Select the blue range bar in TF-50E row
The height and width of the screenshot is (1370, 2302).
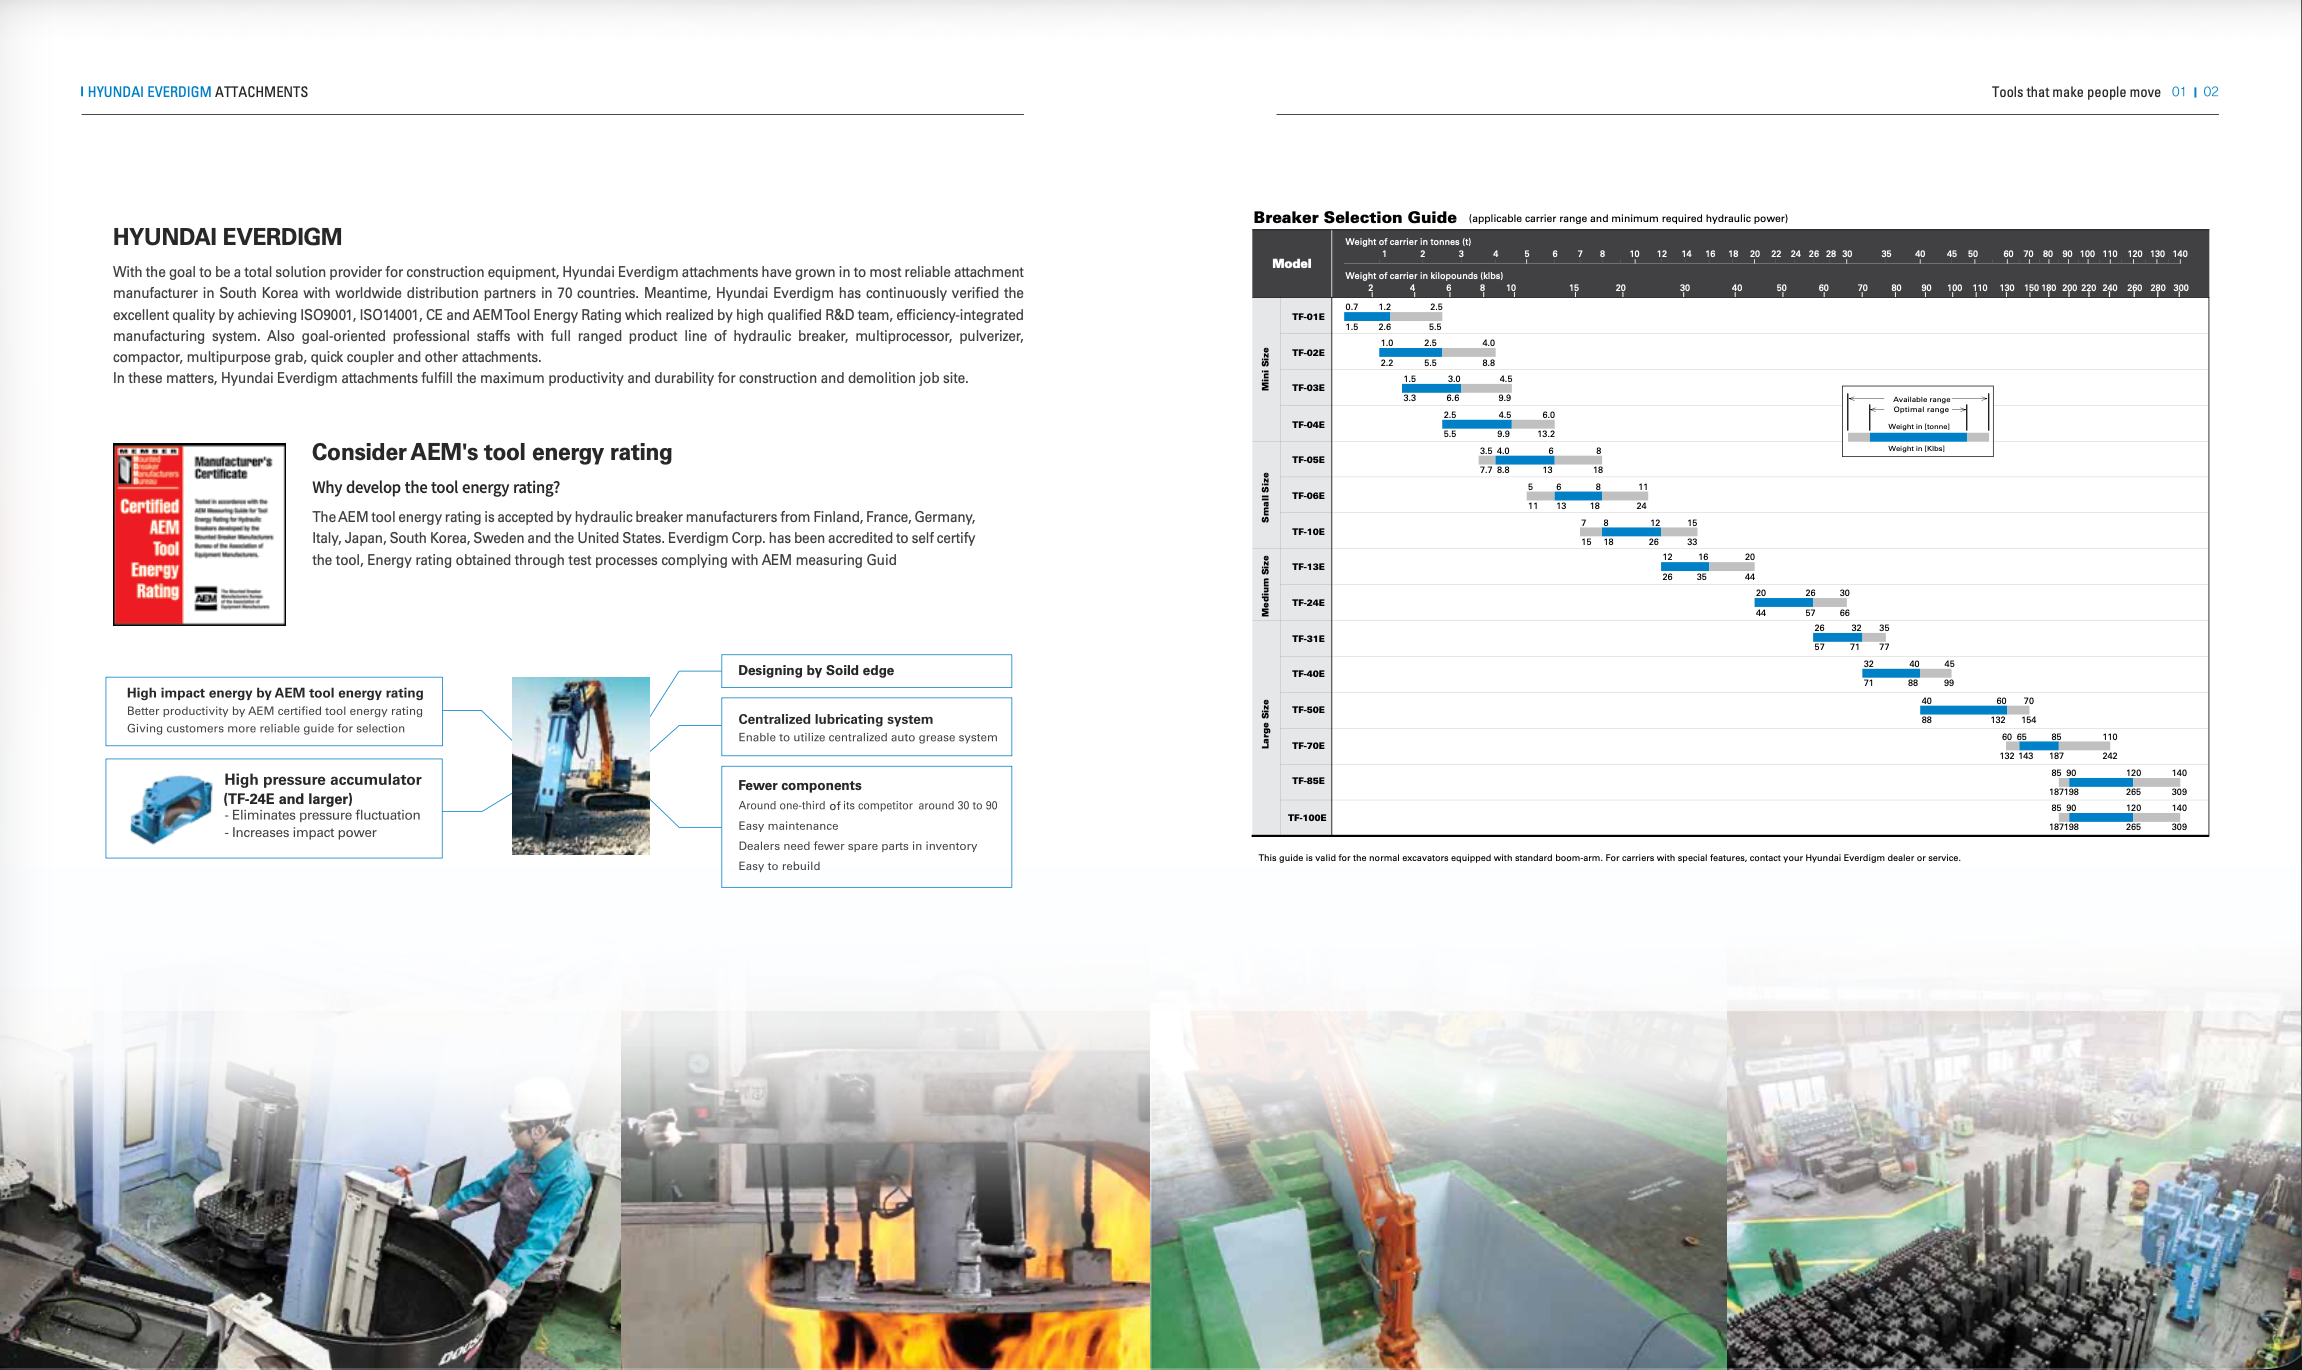[1963, 710]
